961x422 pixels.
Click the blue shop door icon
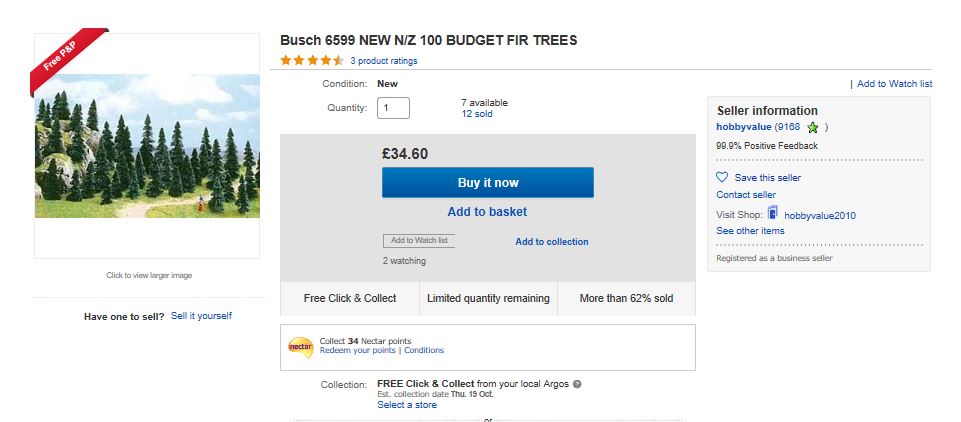tap(772, 213)
